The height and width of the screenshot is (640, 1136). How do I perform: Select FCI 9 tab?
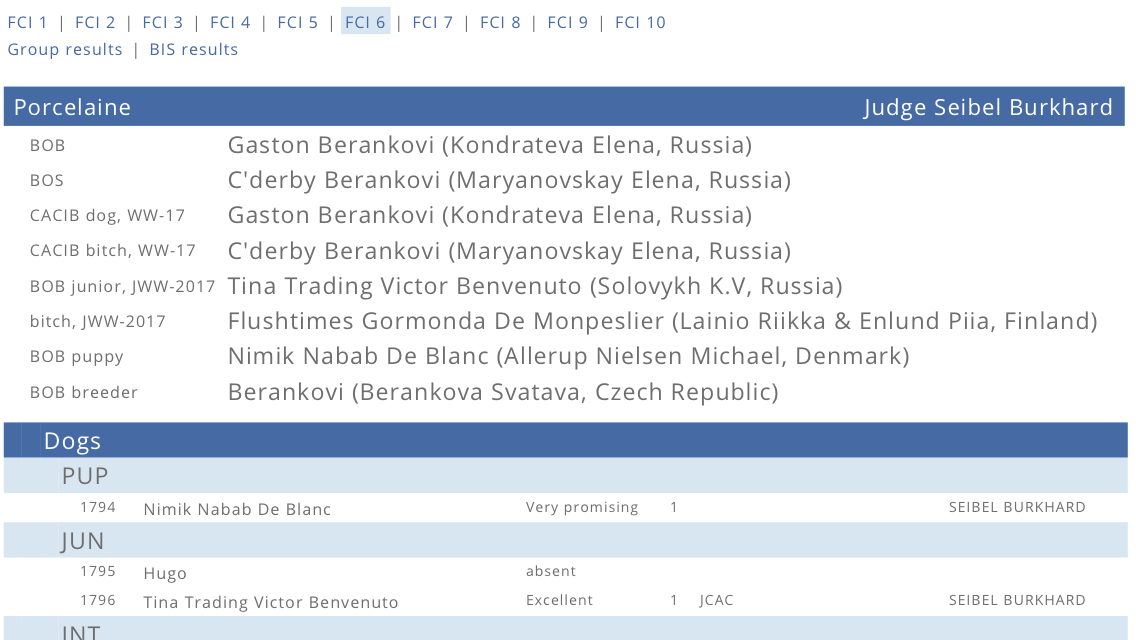[x=568, y=22]
